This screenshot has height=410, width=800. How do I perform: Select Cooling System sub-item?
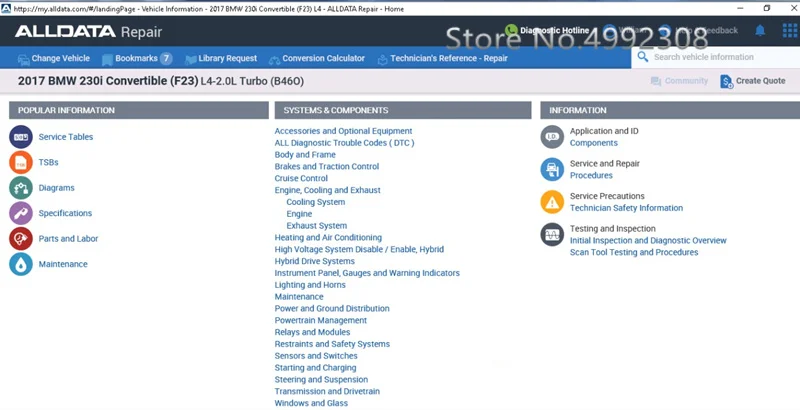316,202
